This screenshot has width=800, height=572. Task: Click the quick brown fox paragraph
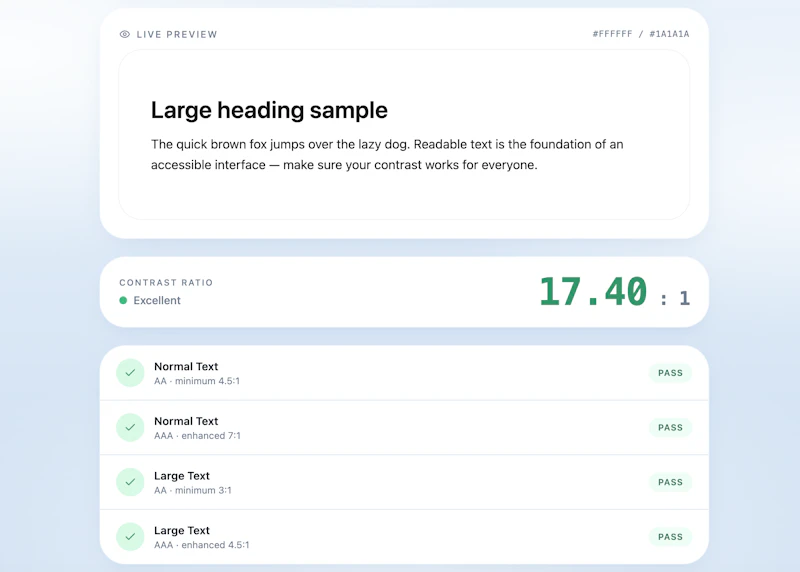pyautogui.click(x=387, y=155)
